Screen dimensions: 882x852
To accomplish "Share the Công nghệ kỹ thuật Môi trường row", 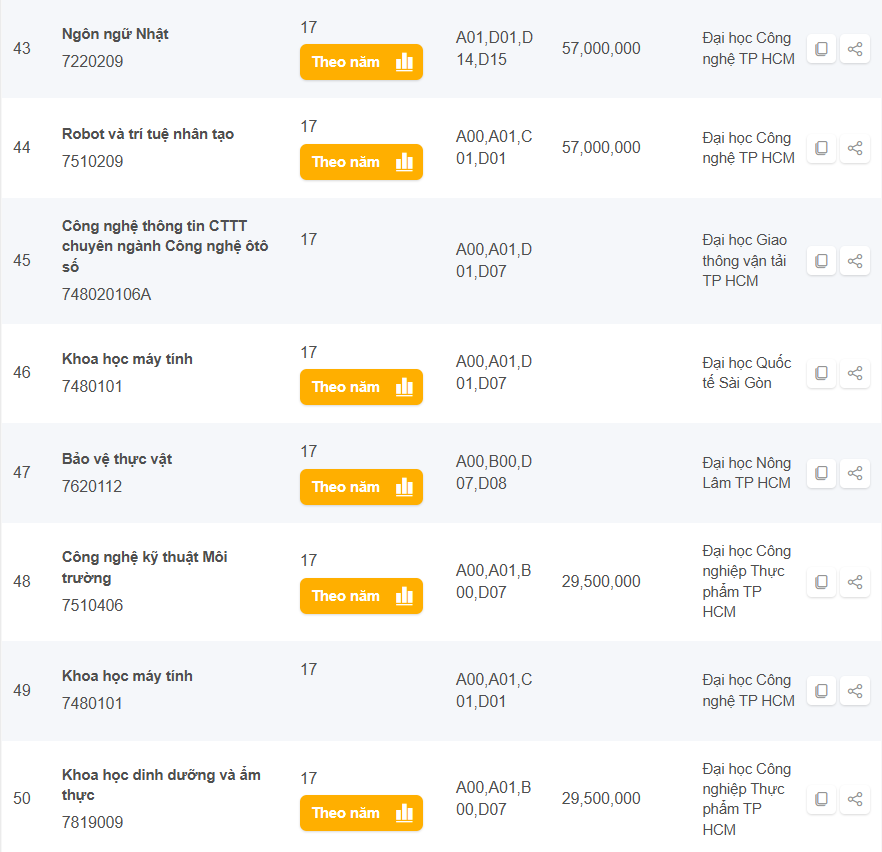I will (x=855, y=582).
